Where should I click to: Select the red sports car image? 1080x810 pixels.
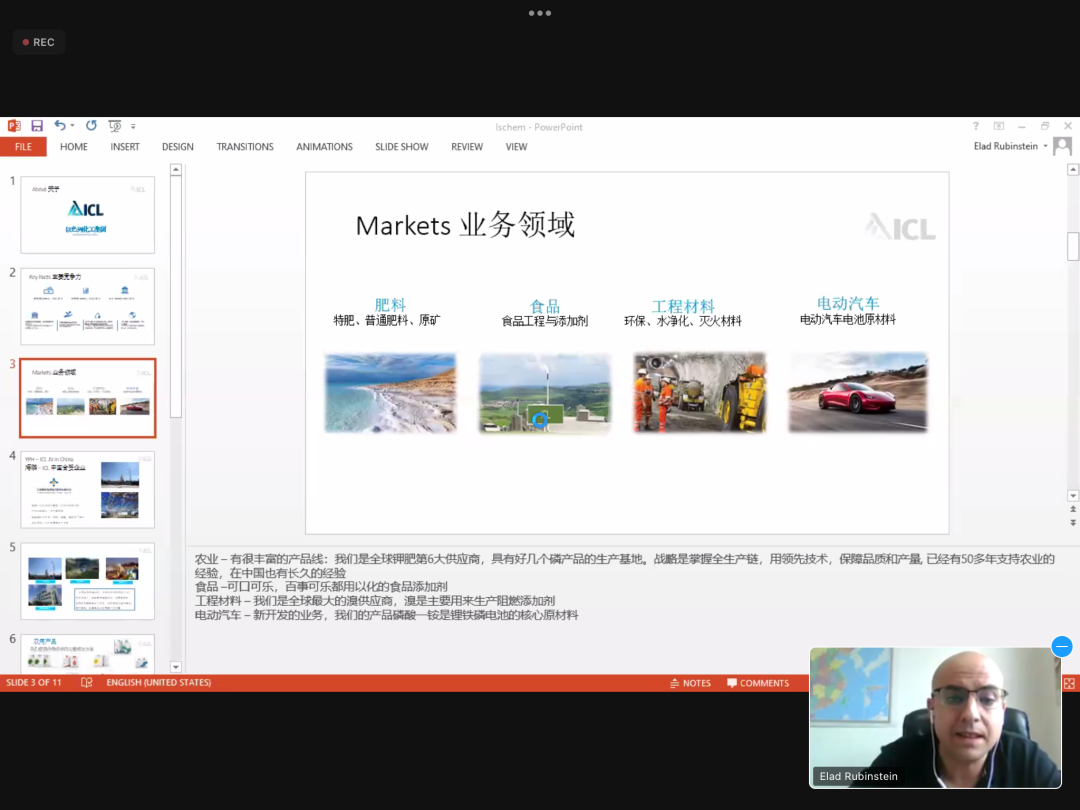[x=858, y=393]
